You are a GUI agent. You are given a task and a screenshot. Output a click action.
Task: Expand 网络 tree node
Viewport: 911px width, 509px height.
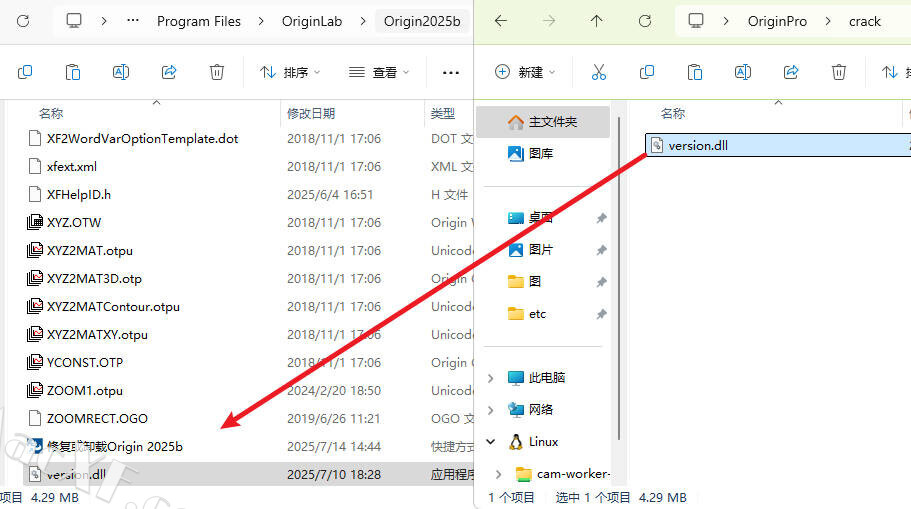point(491,410)
